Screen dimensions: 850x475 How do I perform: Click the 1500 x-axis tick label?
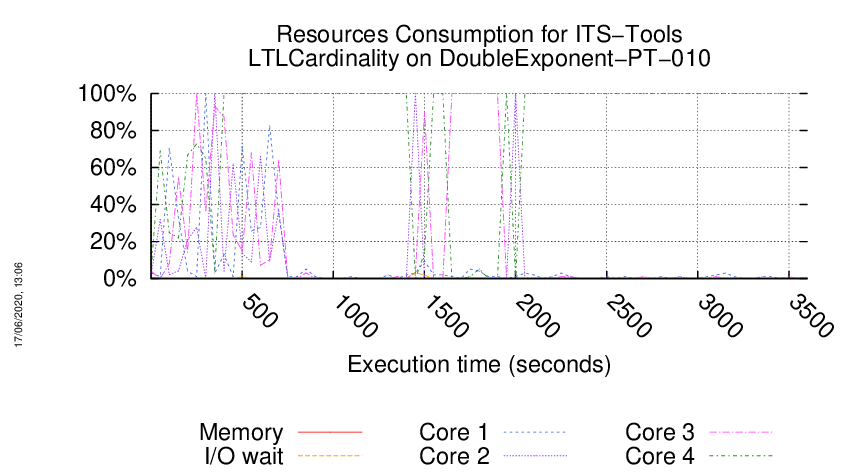(x=447, y=316)
